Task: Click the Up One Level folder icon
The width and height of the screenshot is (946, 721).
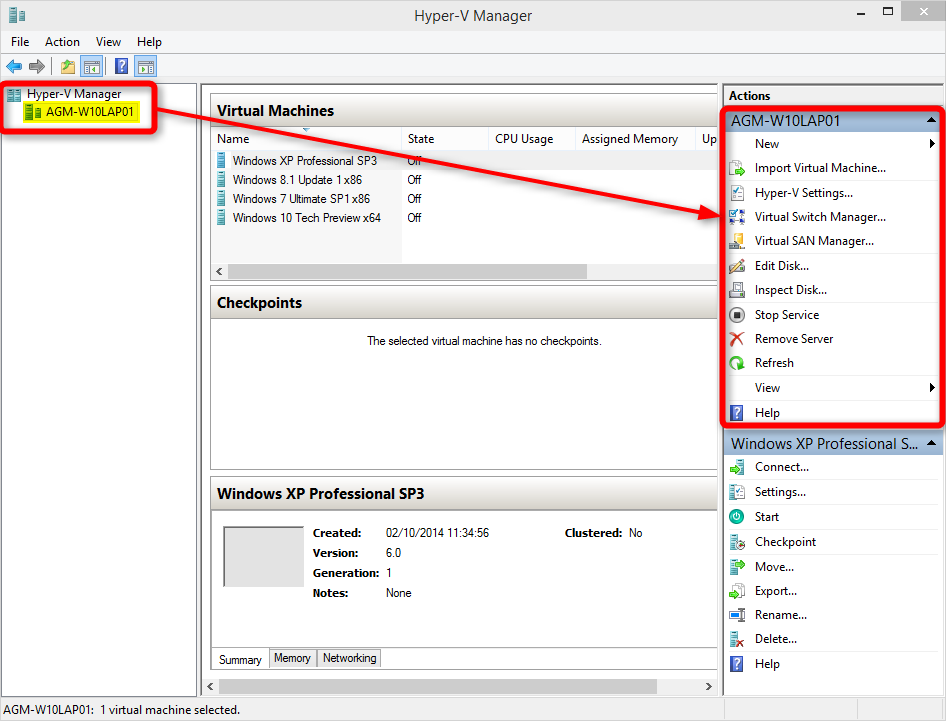Action: [68, 66]
